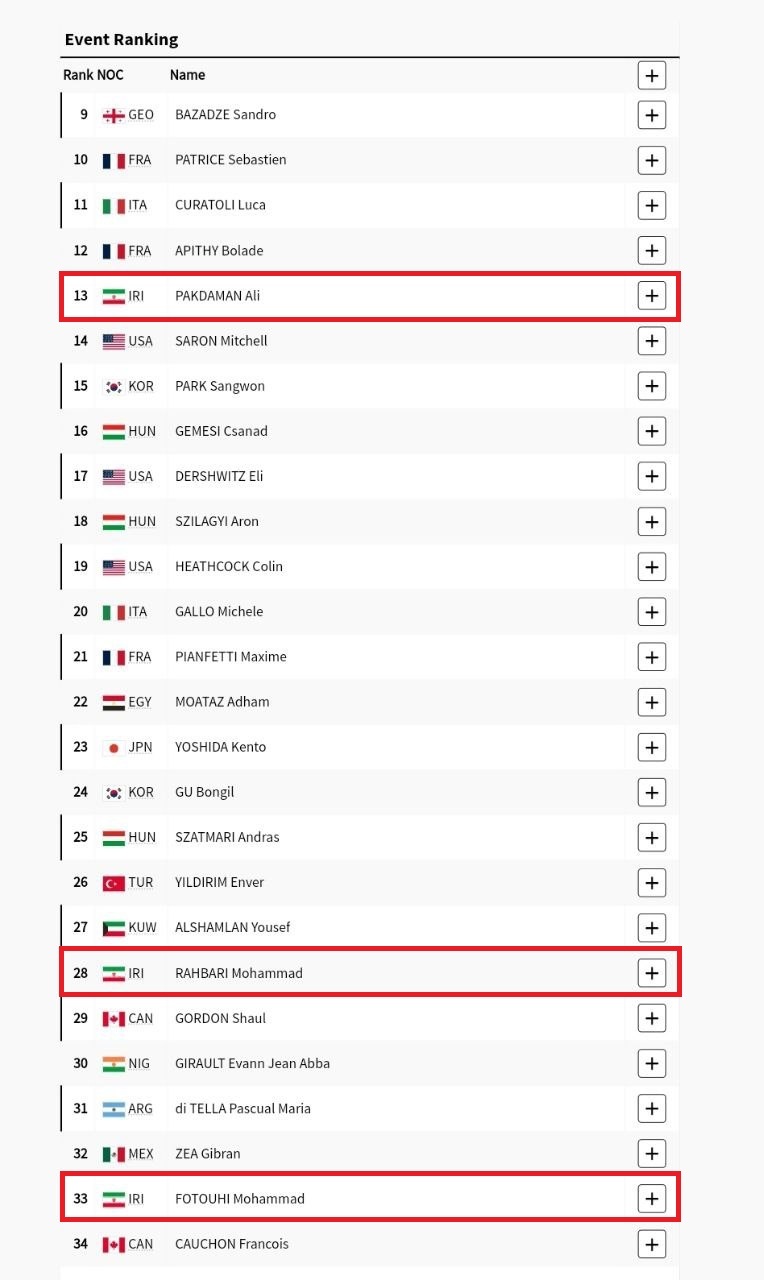Expand FOTOUHI Mohammad's row details
The image size is (764, 1280).
tap(651, 1199)
